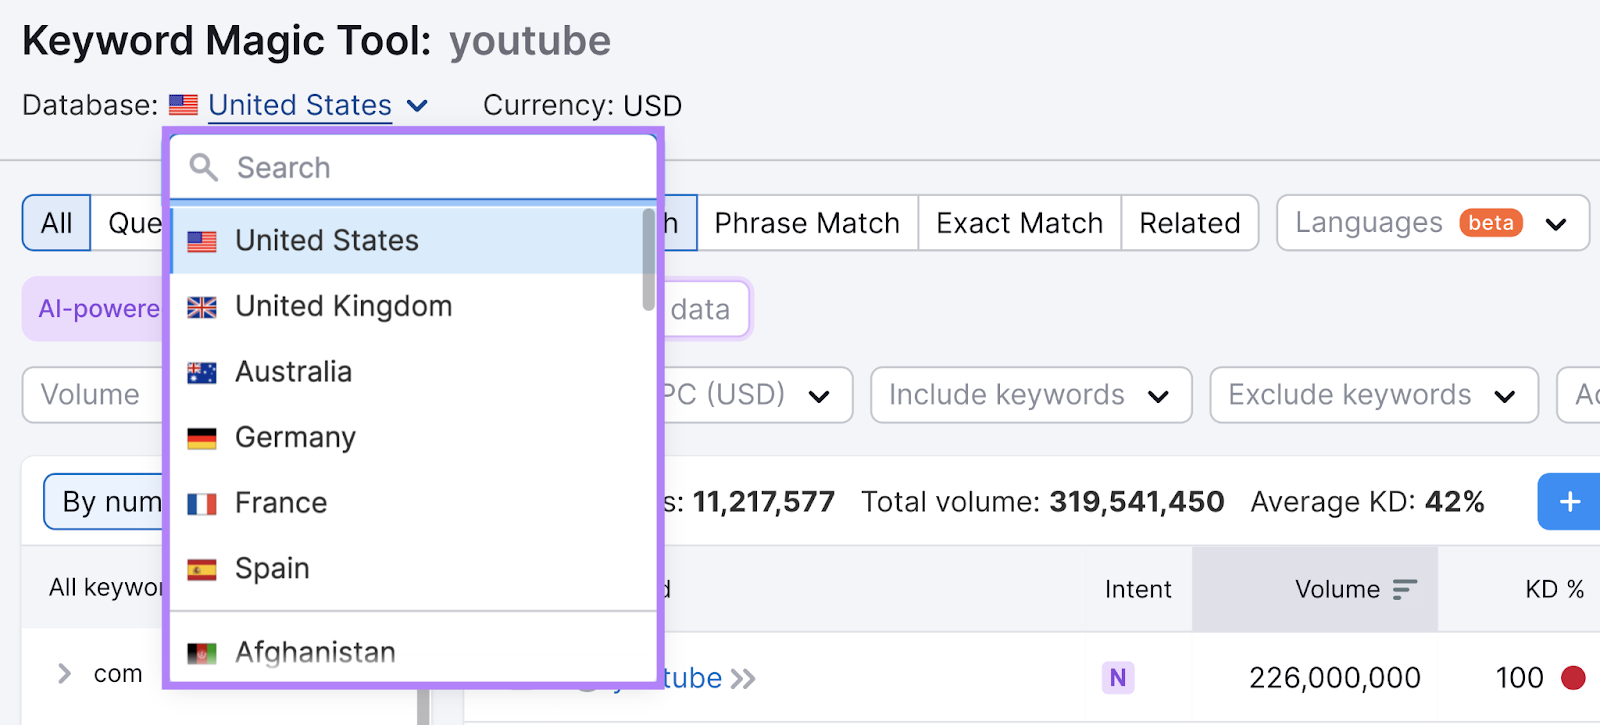Open the Volume filter
Screen dimensions: 1600x725
tap(92, 395)
